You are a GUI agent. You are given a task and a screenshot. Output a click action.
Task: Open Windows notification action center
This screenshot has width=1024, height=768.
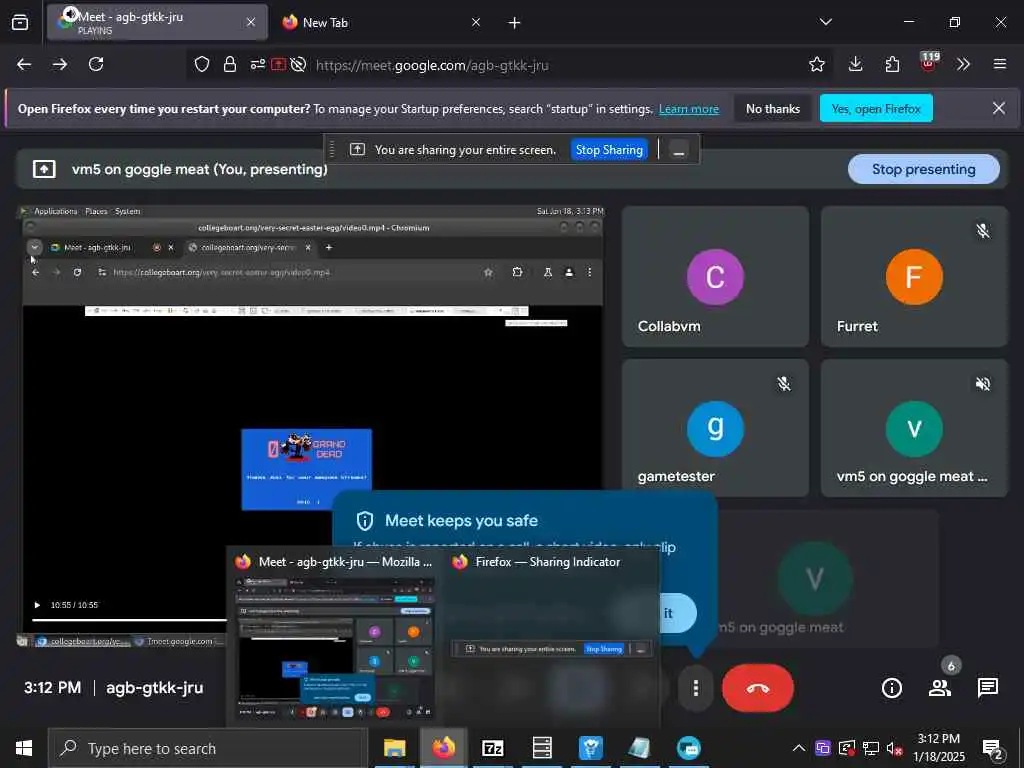tap(993, 749)
